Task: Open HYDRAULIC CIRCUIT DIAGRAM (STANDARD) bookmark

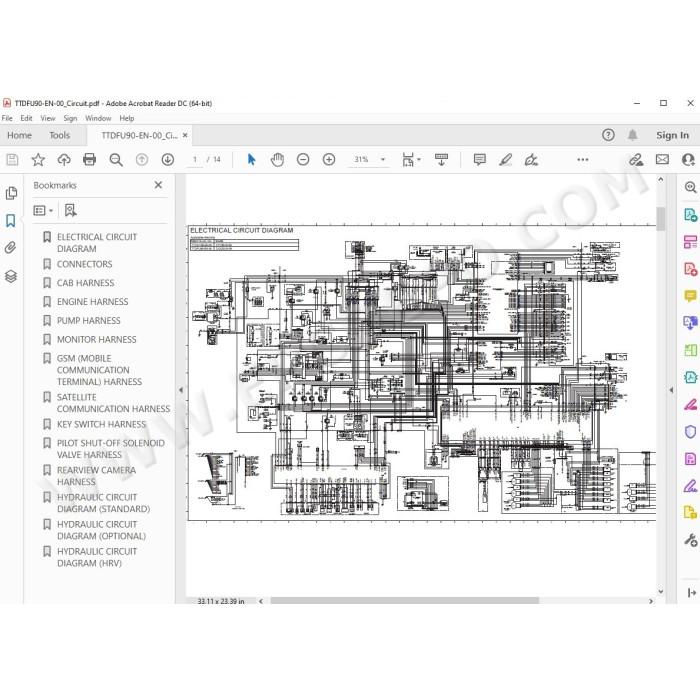Action: click(103, 503)
